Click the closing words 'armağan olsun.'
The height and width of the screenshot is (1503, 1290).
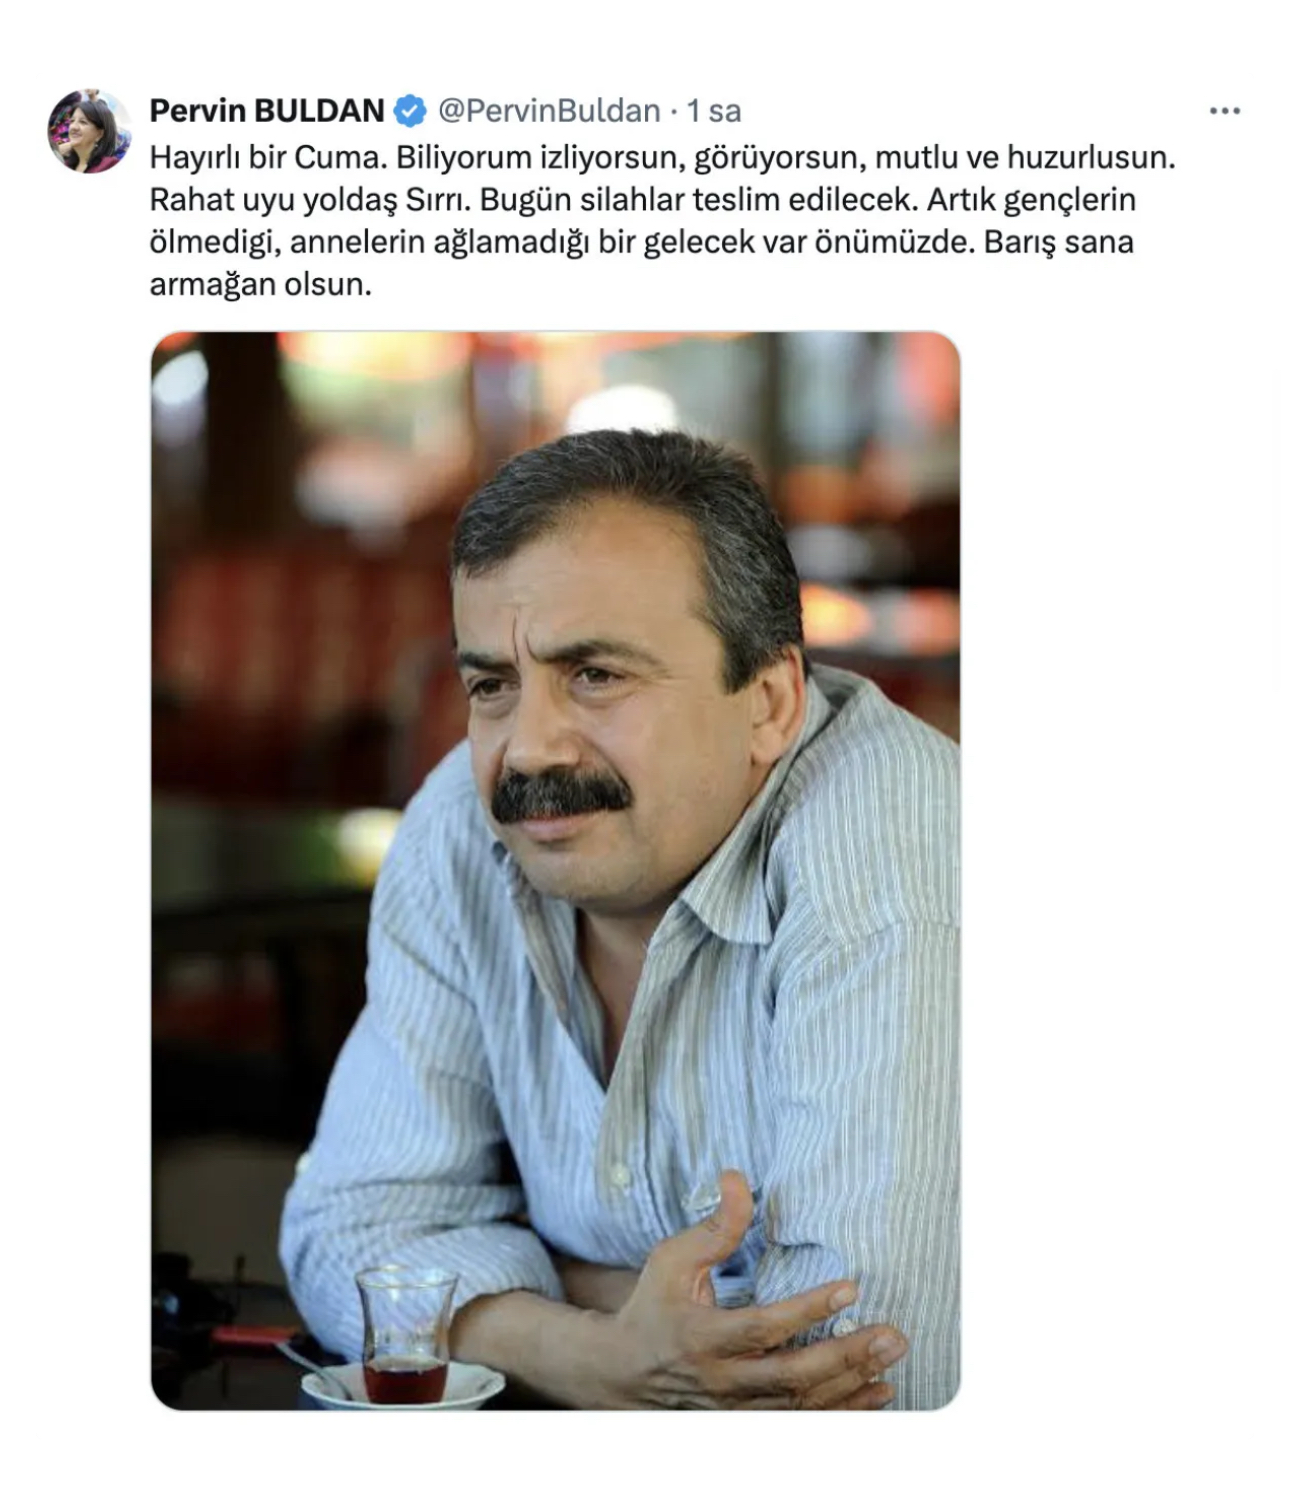click(x=260, y=285)
